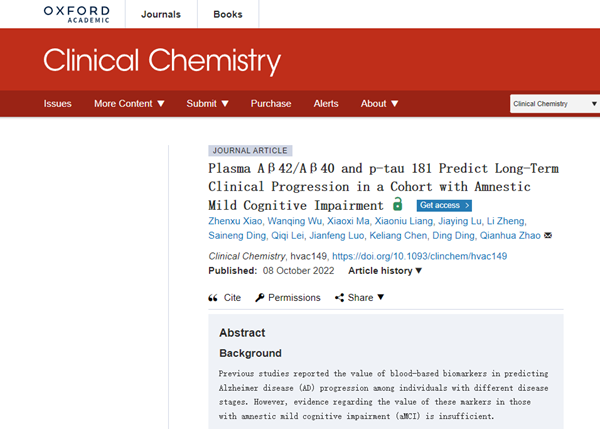Go to the Alerts page
This screenshot has height=429, width=600.
326,104
